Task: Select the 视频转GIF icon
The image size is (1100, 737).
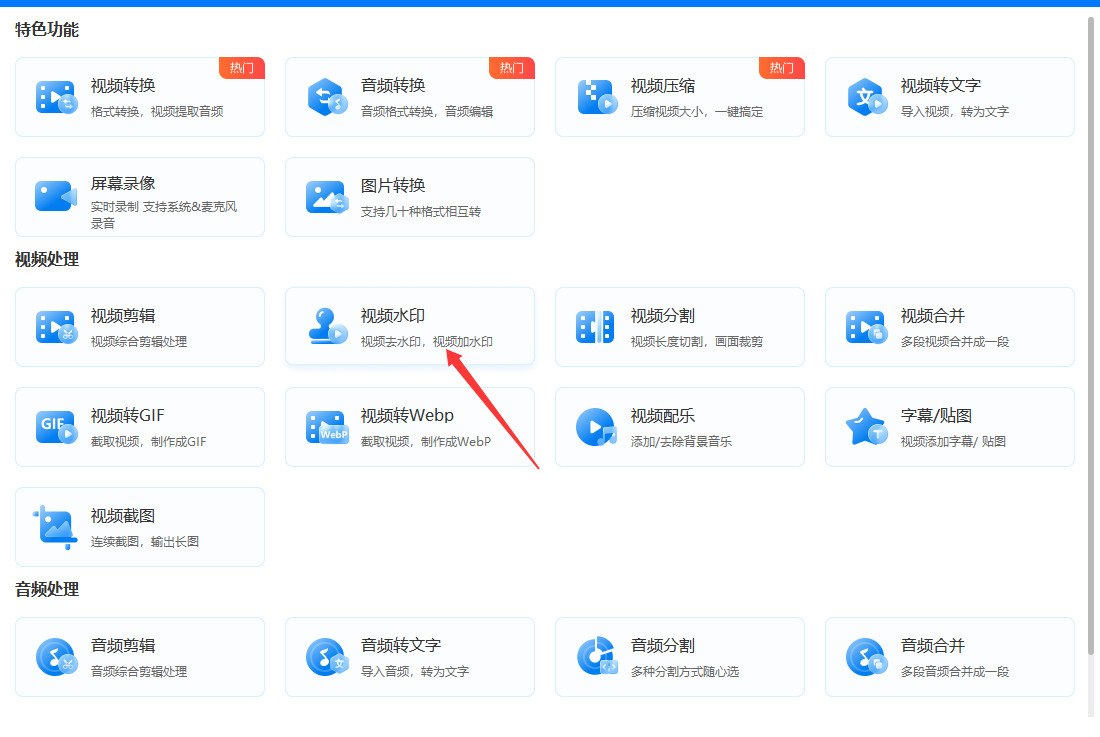Action: click(x=56, y=426)
